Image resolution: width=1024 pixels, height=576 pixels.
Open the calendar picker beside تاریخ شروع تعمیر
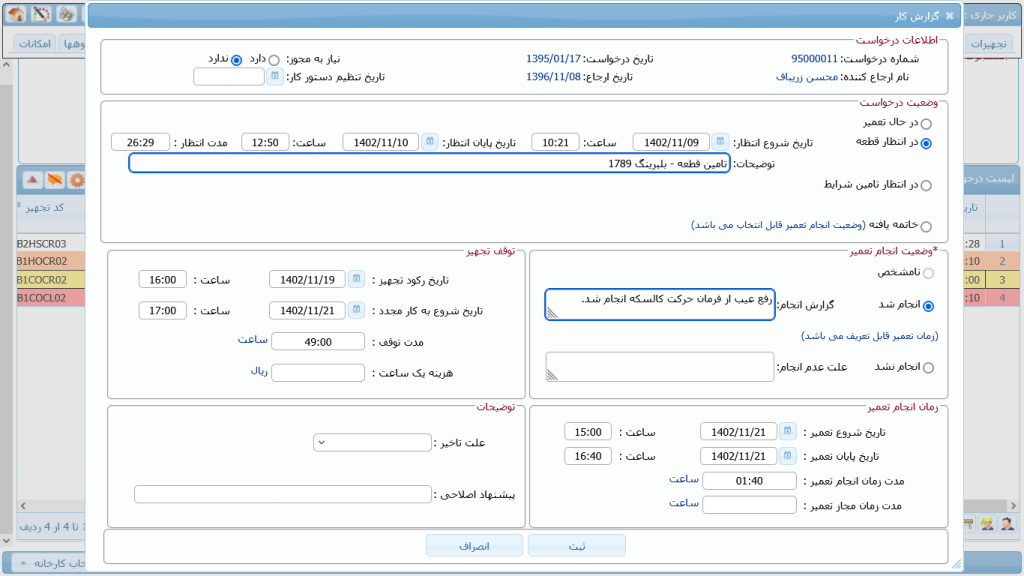point(789,431)
